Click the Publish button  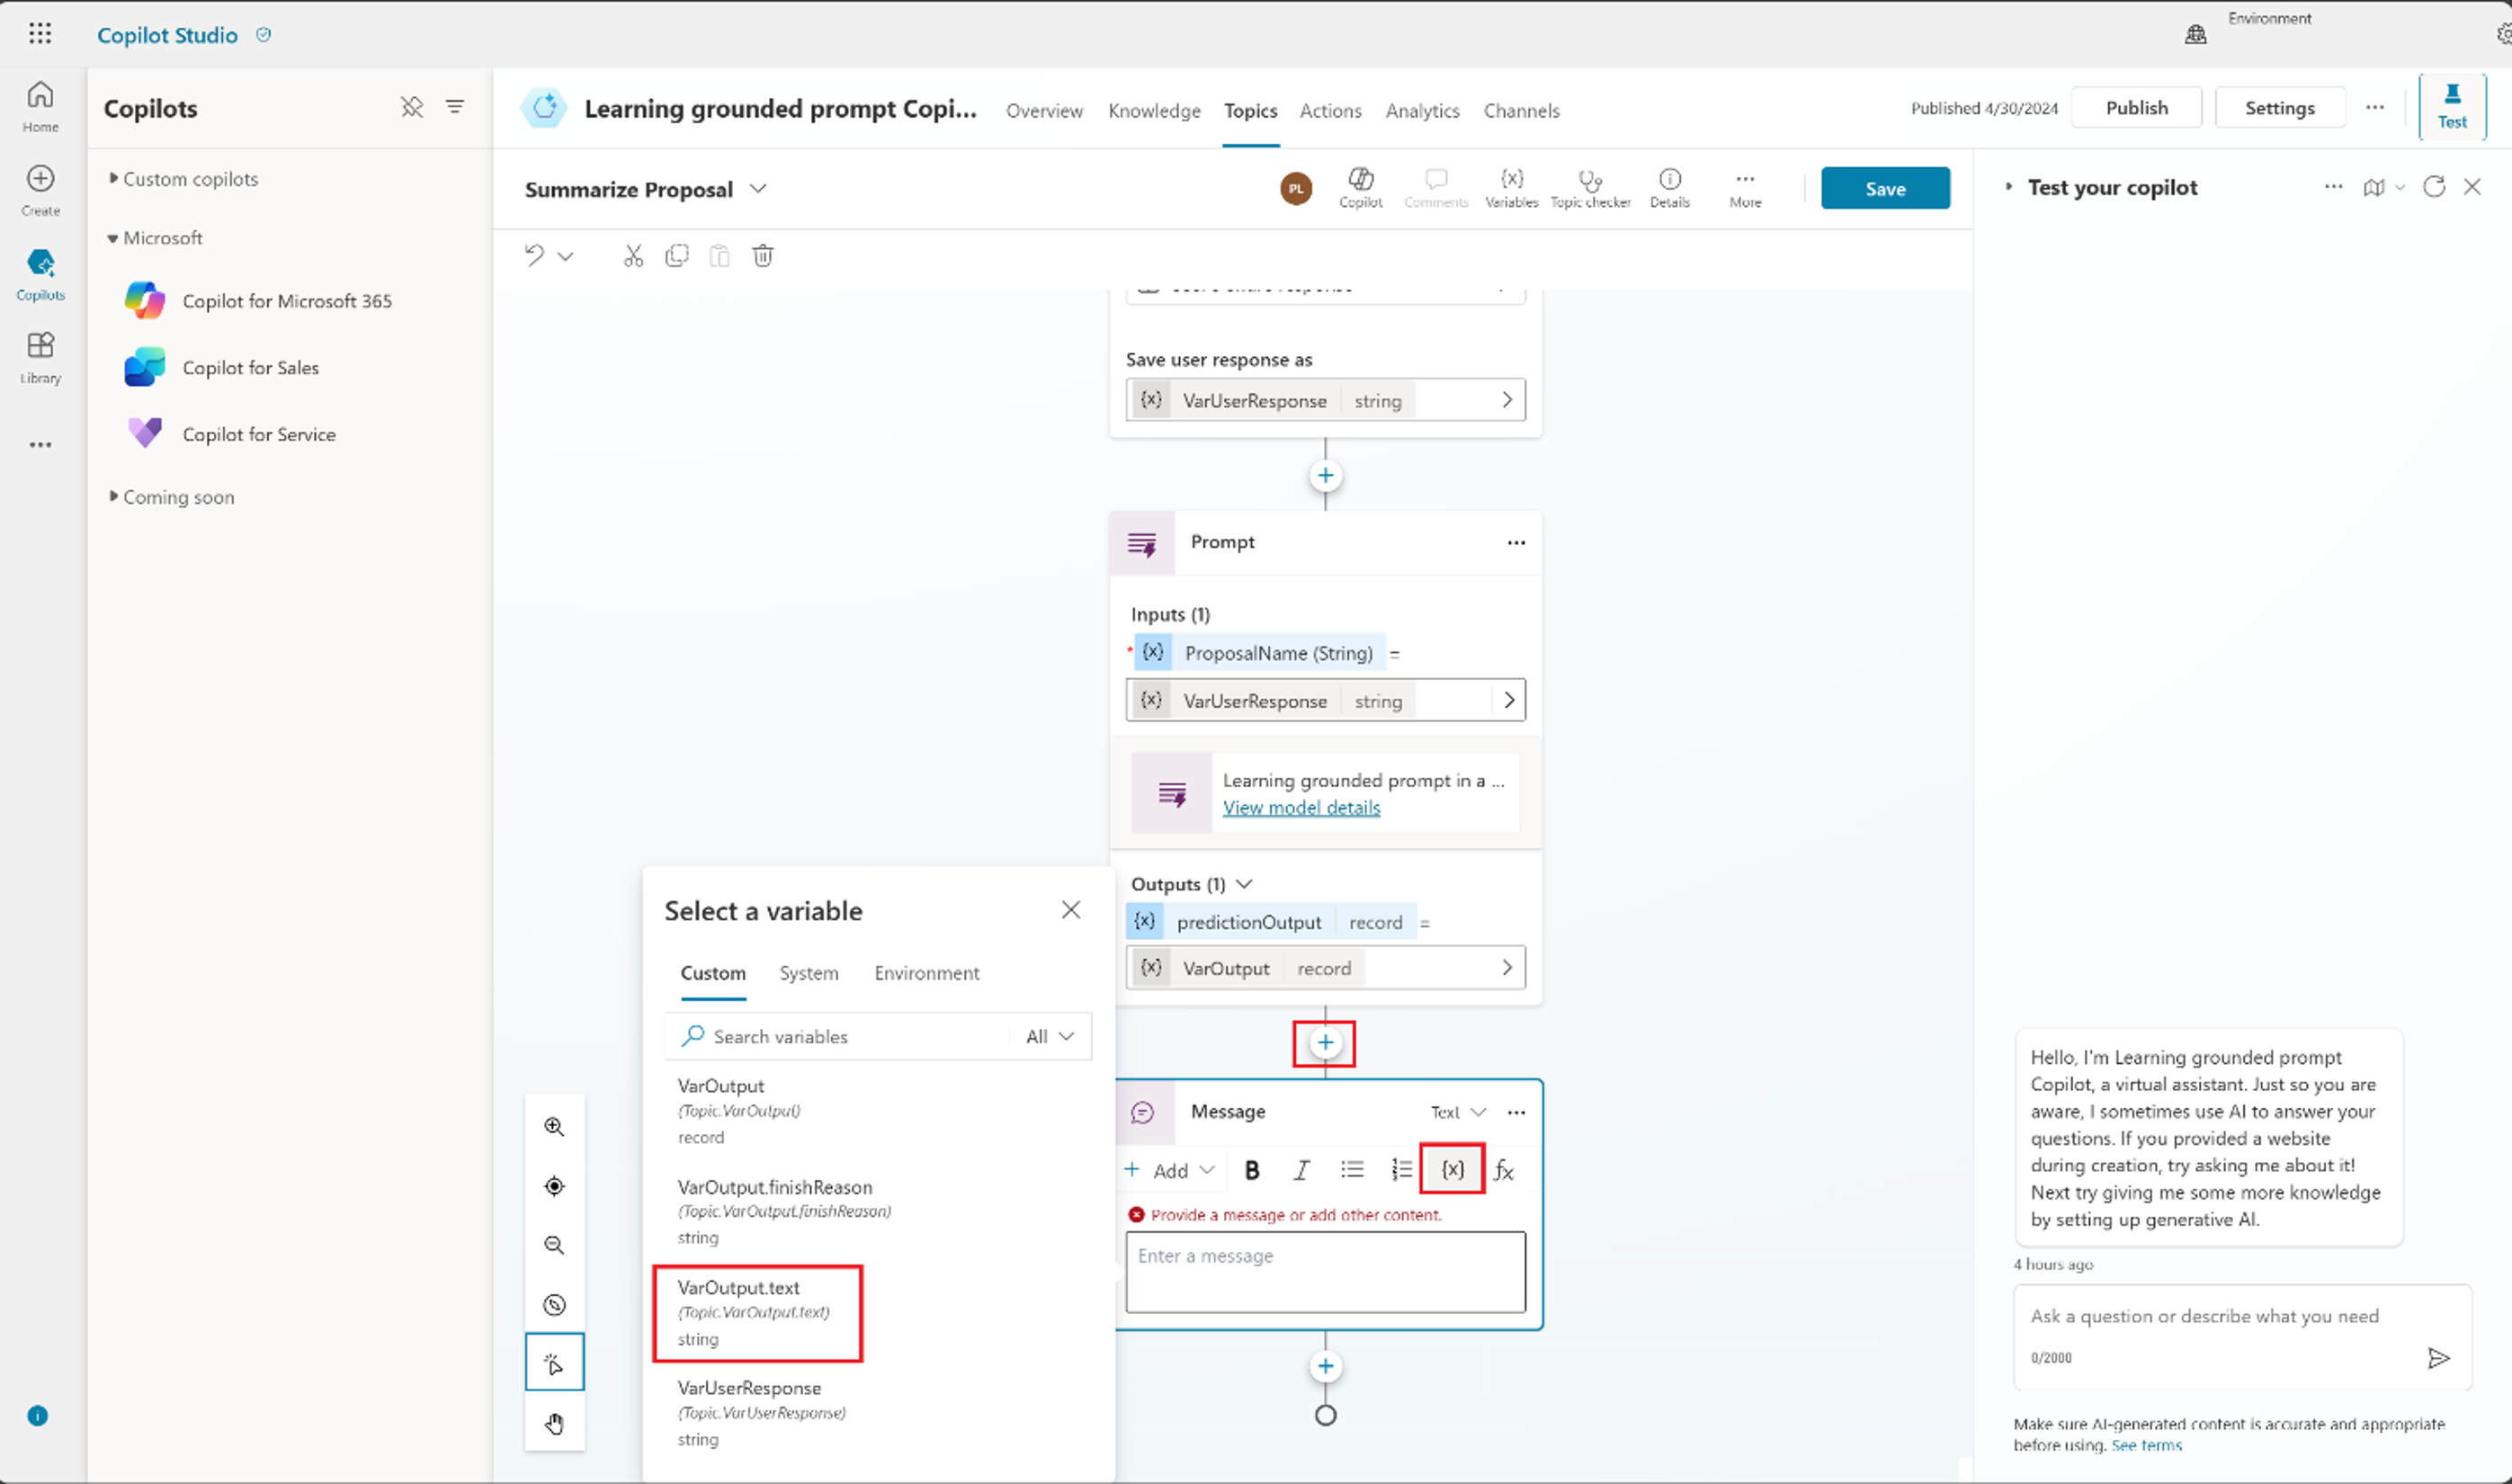tap(2136, 107)
